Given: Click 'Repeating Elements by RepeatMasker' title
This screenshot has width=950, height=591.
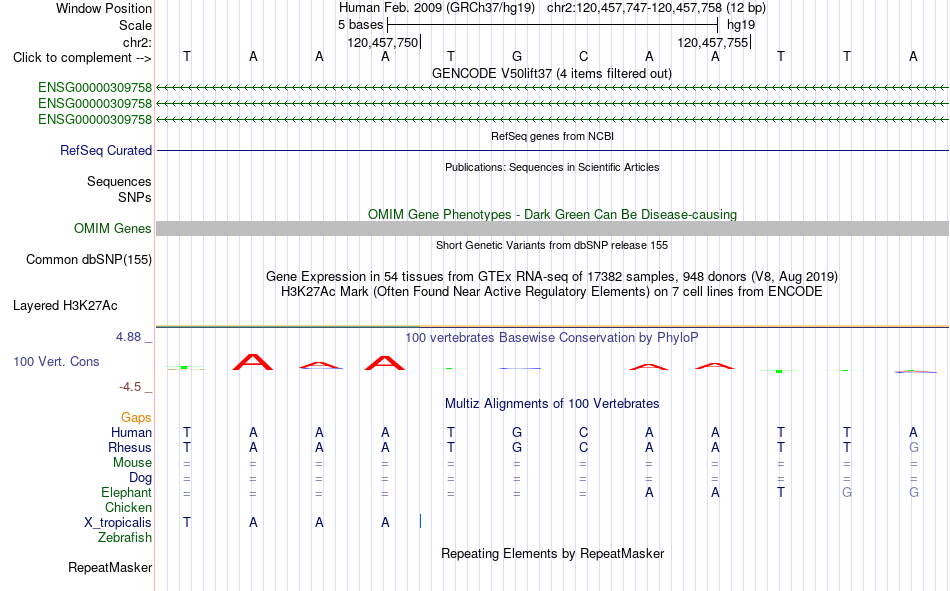Looking at the screenshot, I should point(553,553).
